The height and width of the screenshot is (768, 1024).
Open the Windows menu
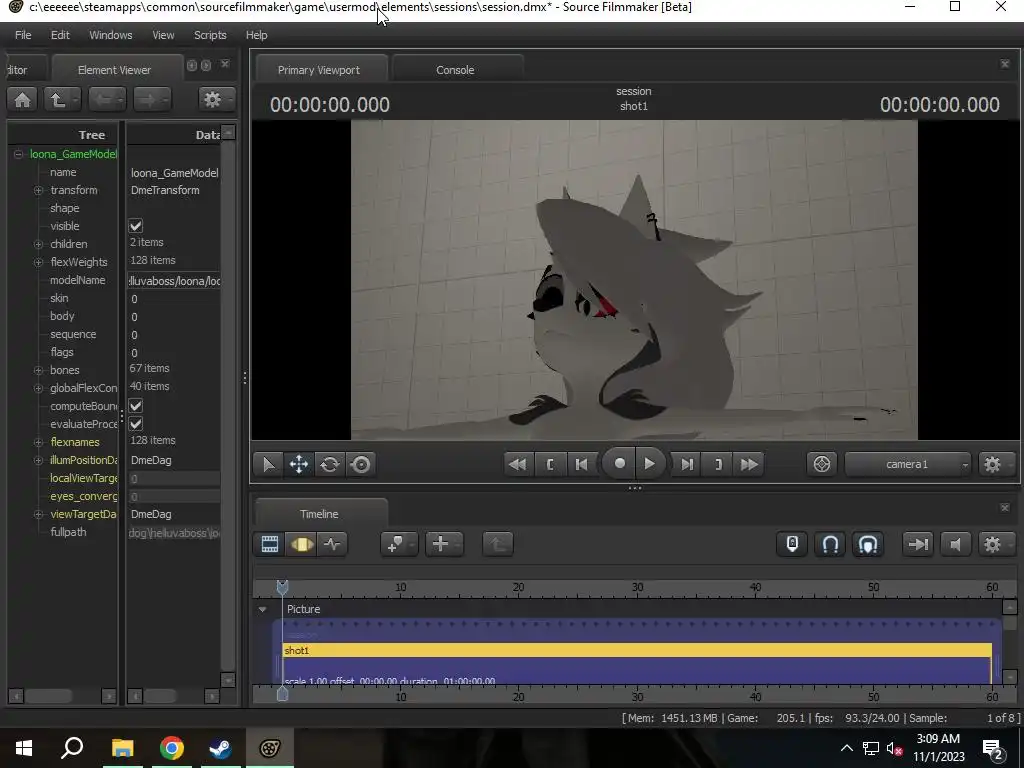coord(110,35)
